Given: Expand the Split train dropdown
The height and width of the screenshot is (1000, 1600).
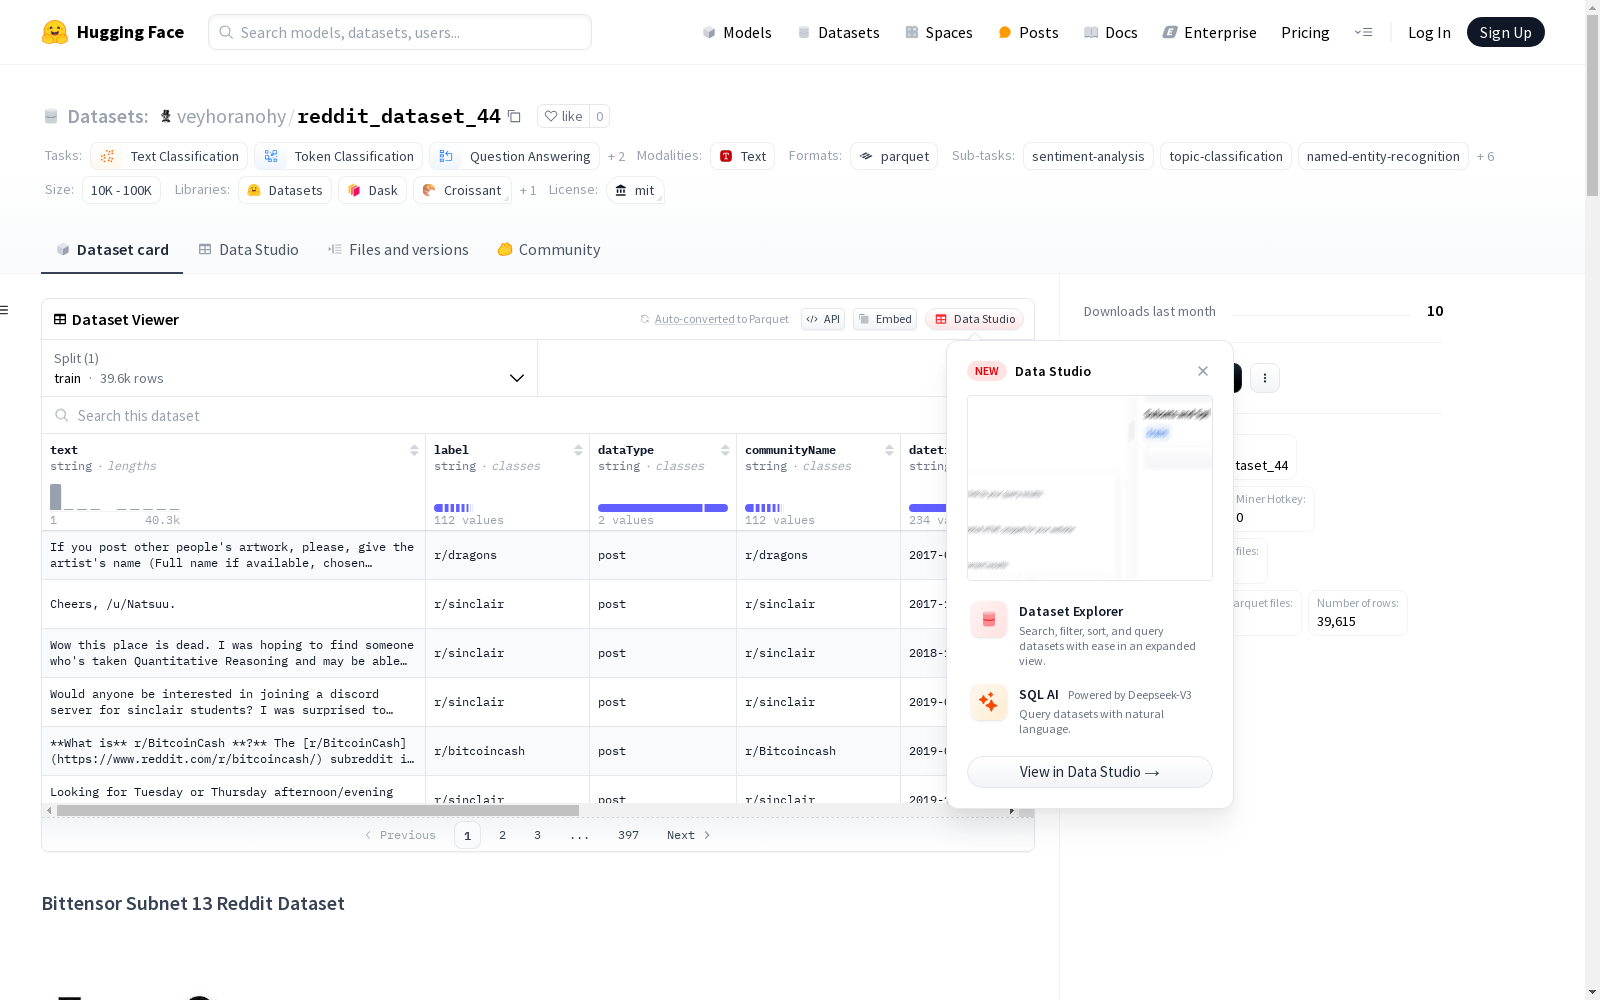Looking at the screenshot, I should 290,368.
